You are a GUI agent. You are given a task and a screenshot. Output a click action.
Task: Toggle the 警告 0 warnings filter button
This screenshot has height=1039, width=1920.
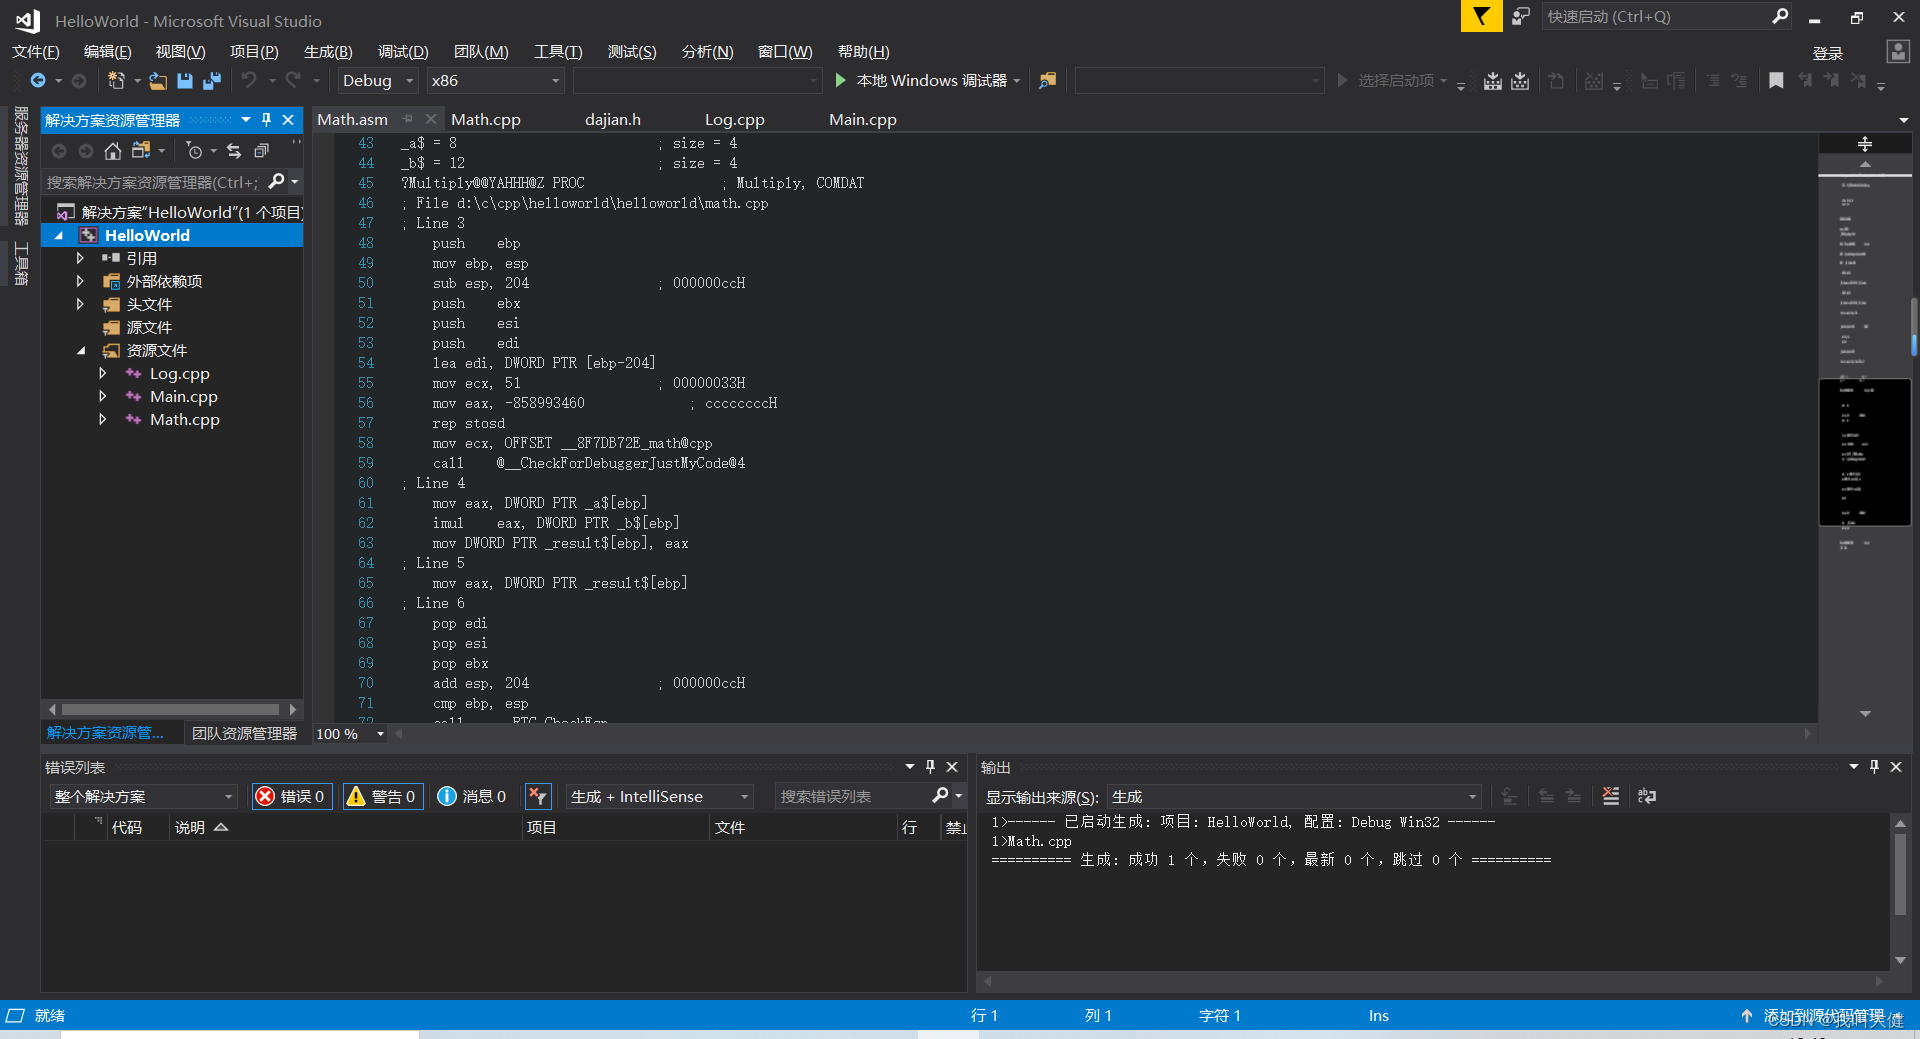coord(381,796)
